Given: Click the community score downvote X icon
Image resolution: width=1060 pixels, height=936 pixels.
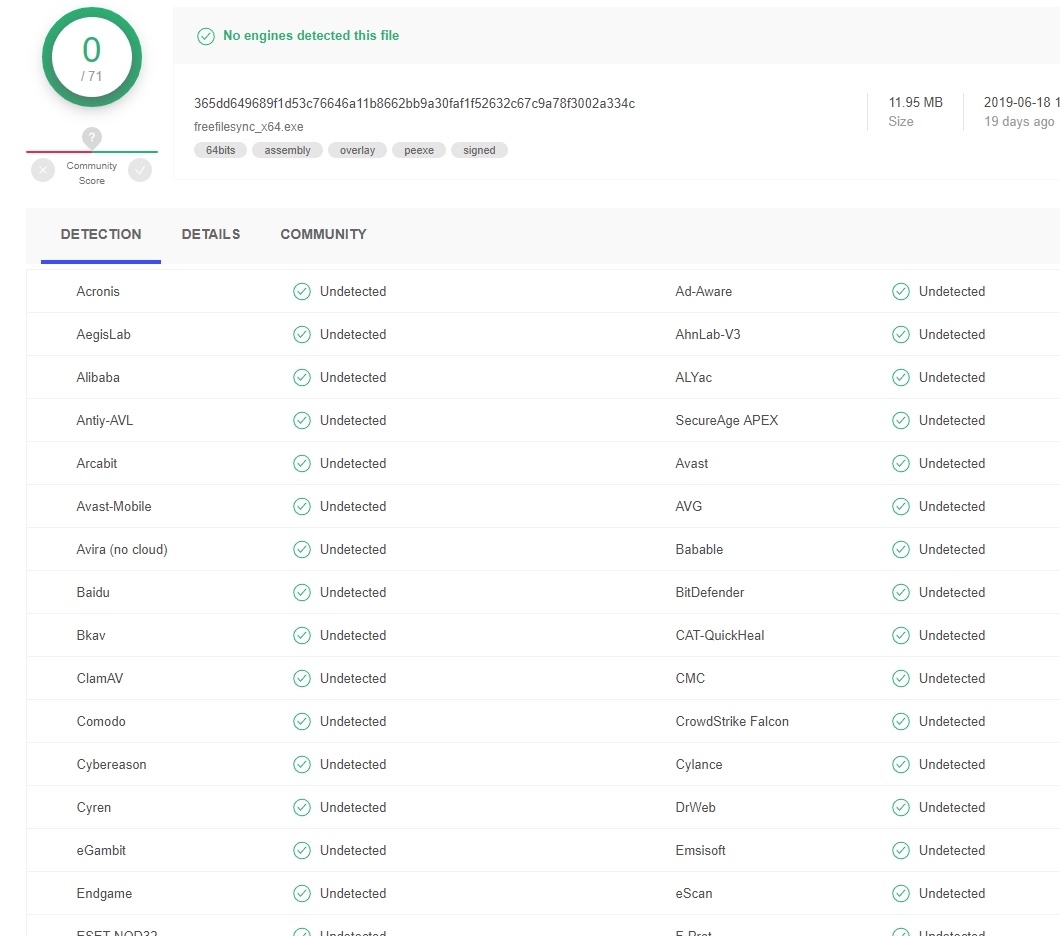Looking at the screenshot, I should (43, 170).
